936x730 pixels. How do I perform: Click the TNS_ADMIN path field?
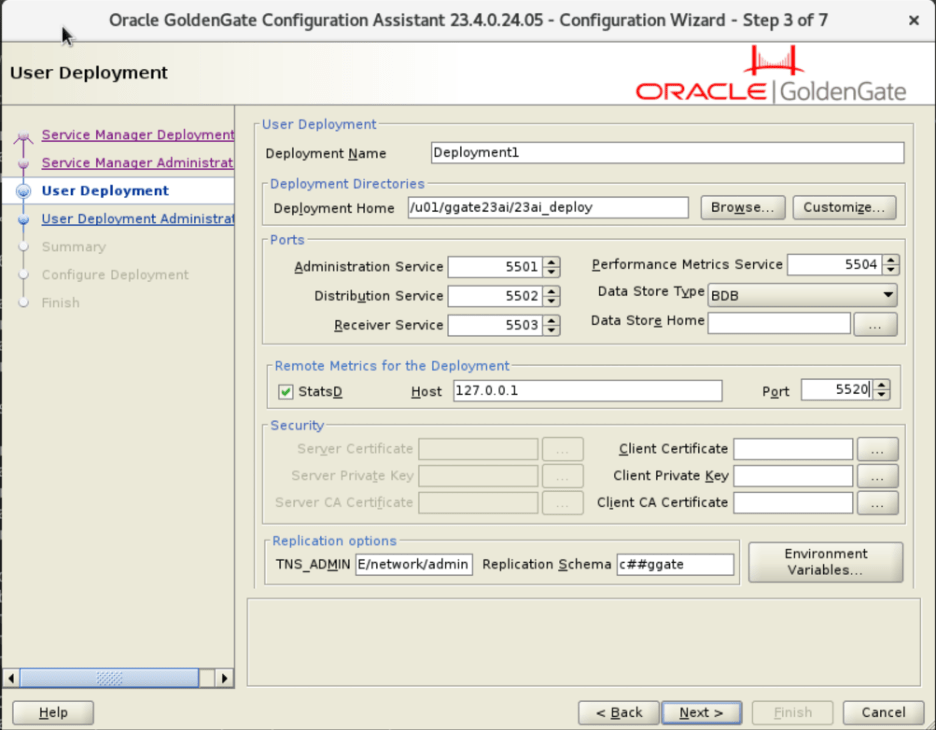coord(414,565)
